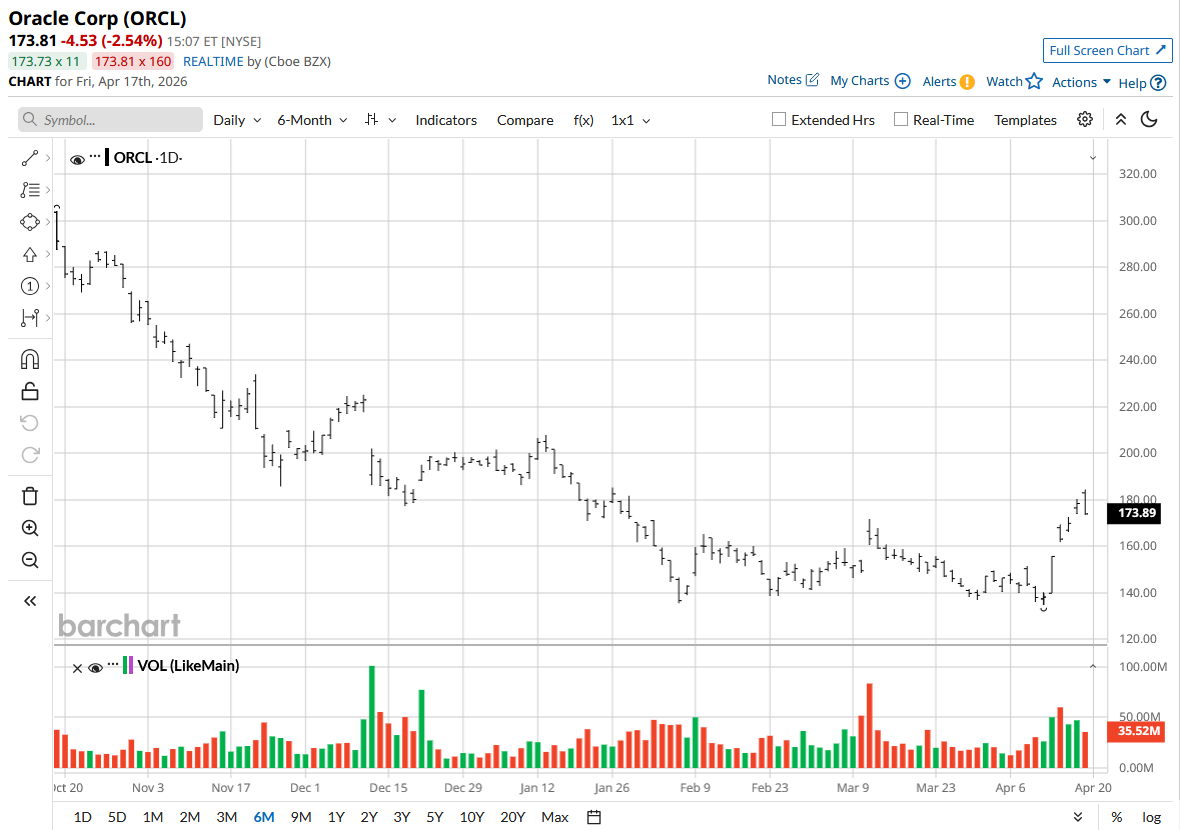Open the Fibonacci and text tools icon

click(x=29, y=190)
